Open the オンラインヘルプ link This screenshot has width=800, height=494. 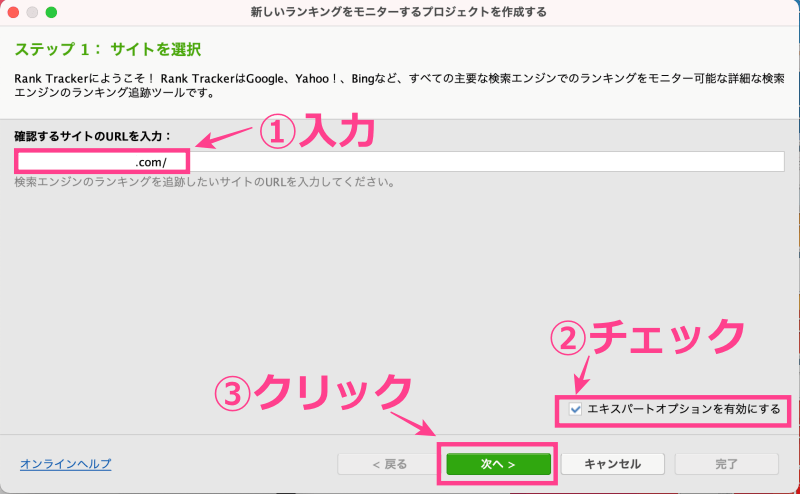[x=66, y=464]
